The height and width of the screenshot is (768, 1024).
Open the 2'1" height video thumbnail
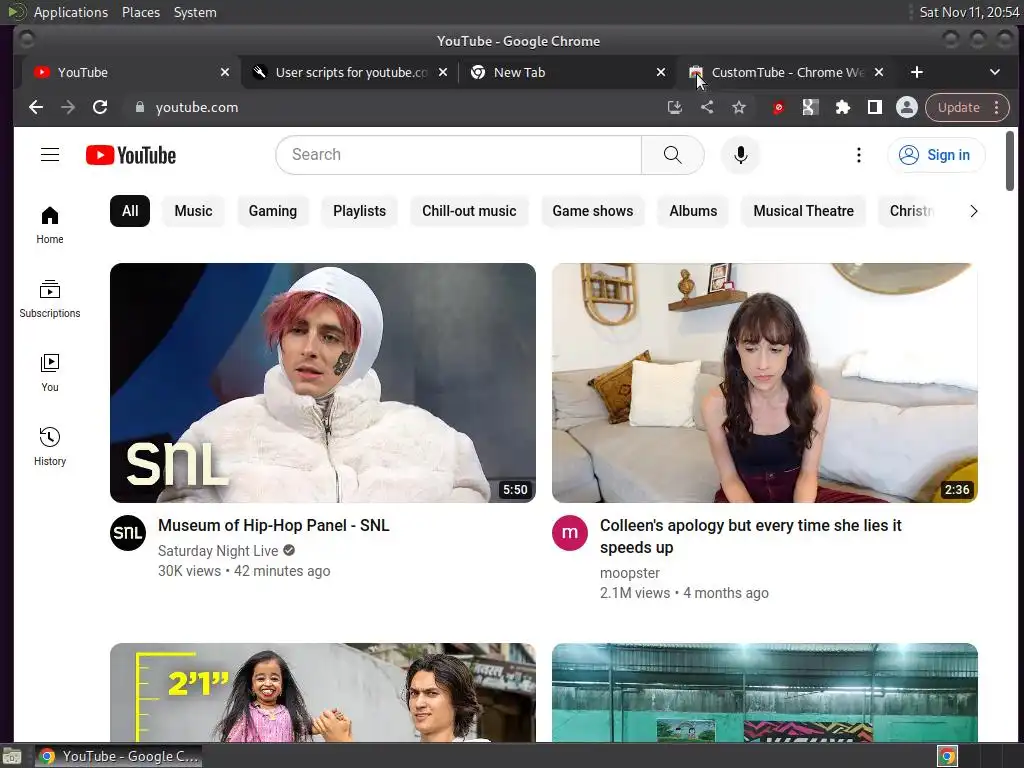323,692
